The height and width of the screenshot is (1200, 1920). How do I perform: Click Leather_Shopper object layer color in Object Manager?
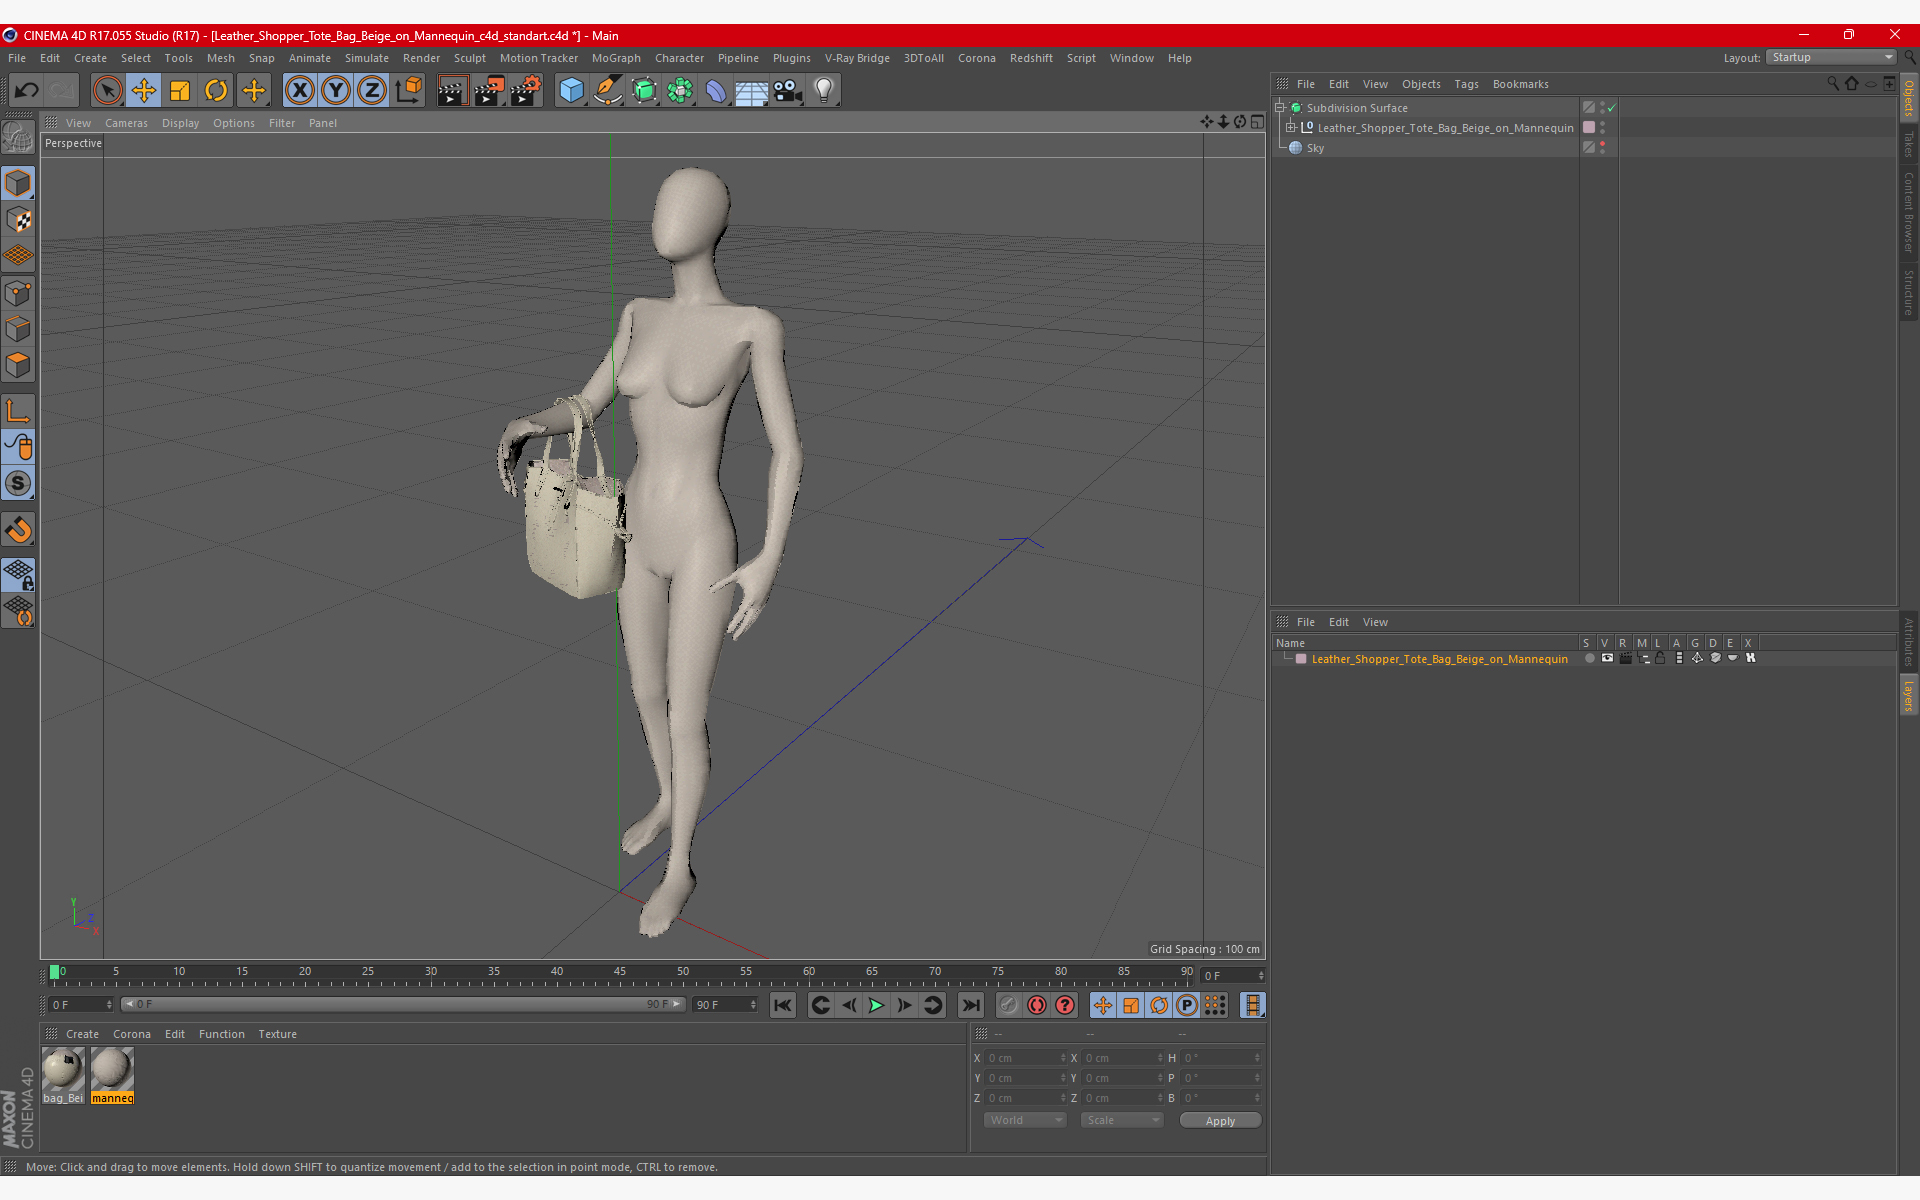(1589, 127)
